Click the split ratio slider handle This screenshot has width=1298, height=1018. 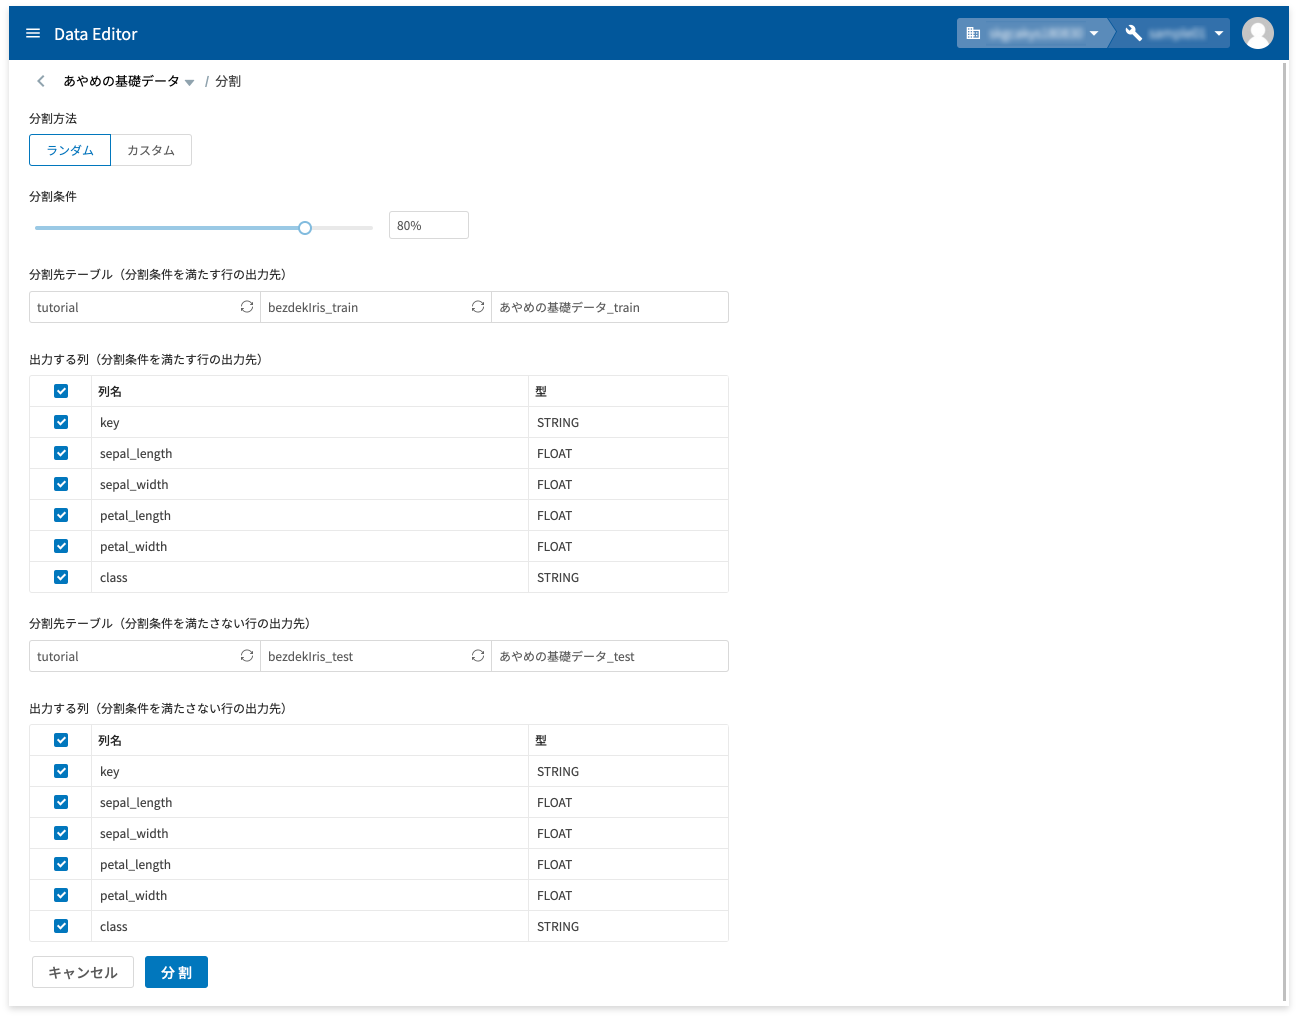tap(305, 228)
